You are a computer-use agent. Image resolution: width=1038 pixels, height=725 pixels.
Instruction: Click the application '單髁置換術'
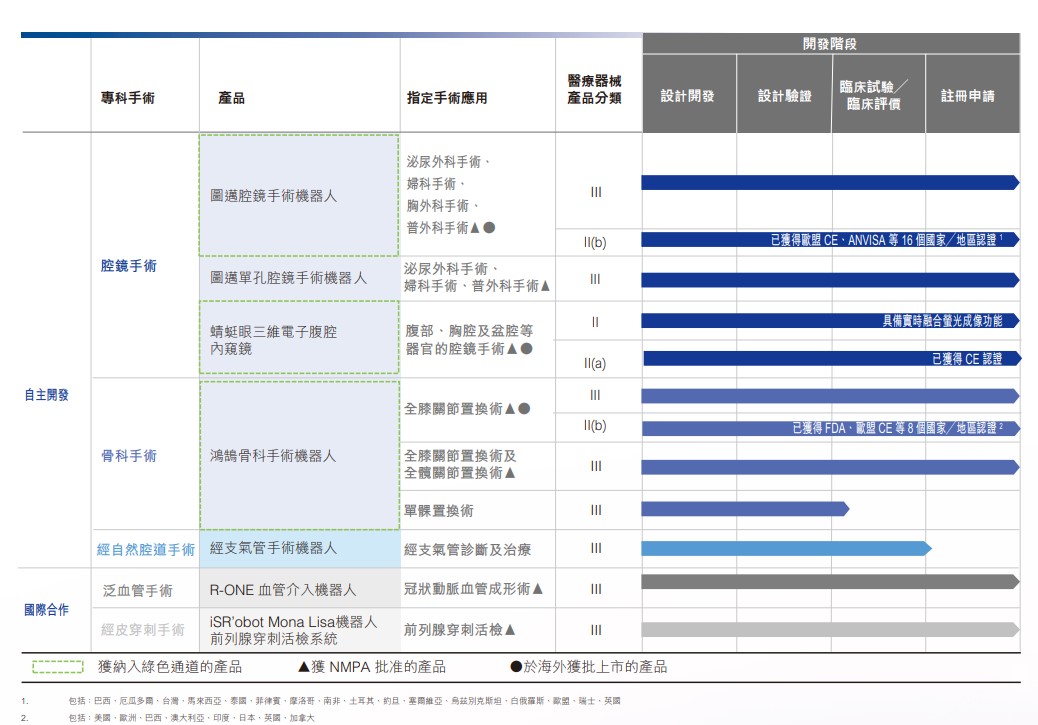[438, 511]
